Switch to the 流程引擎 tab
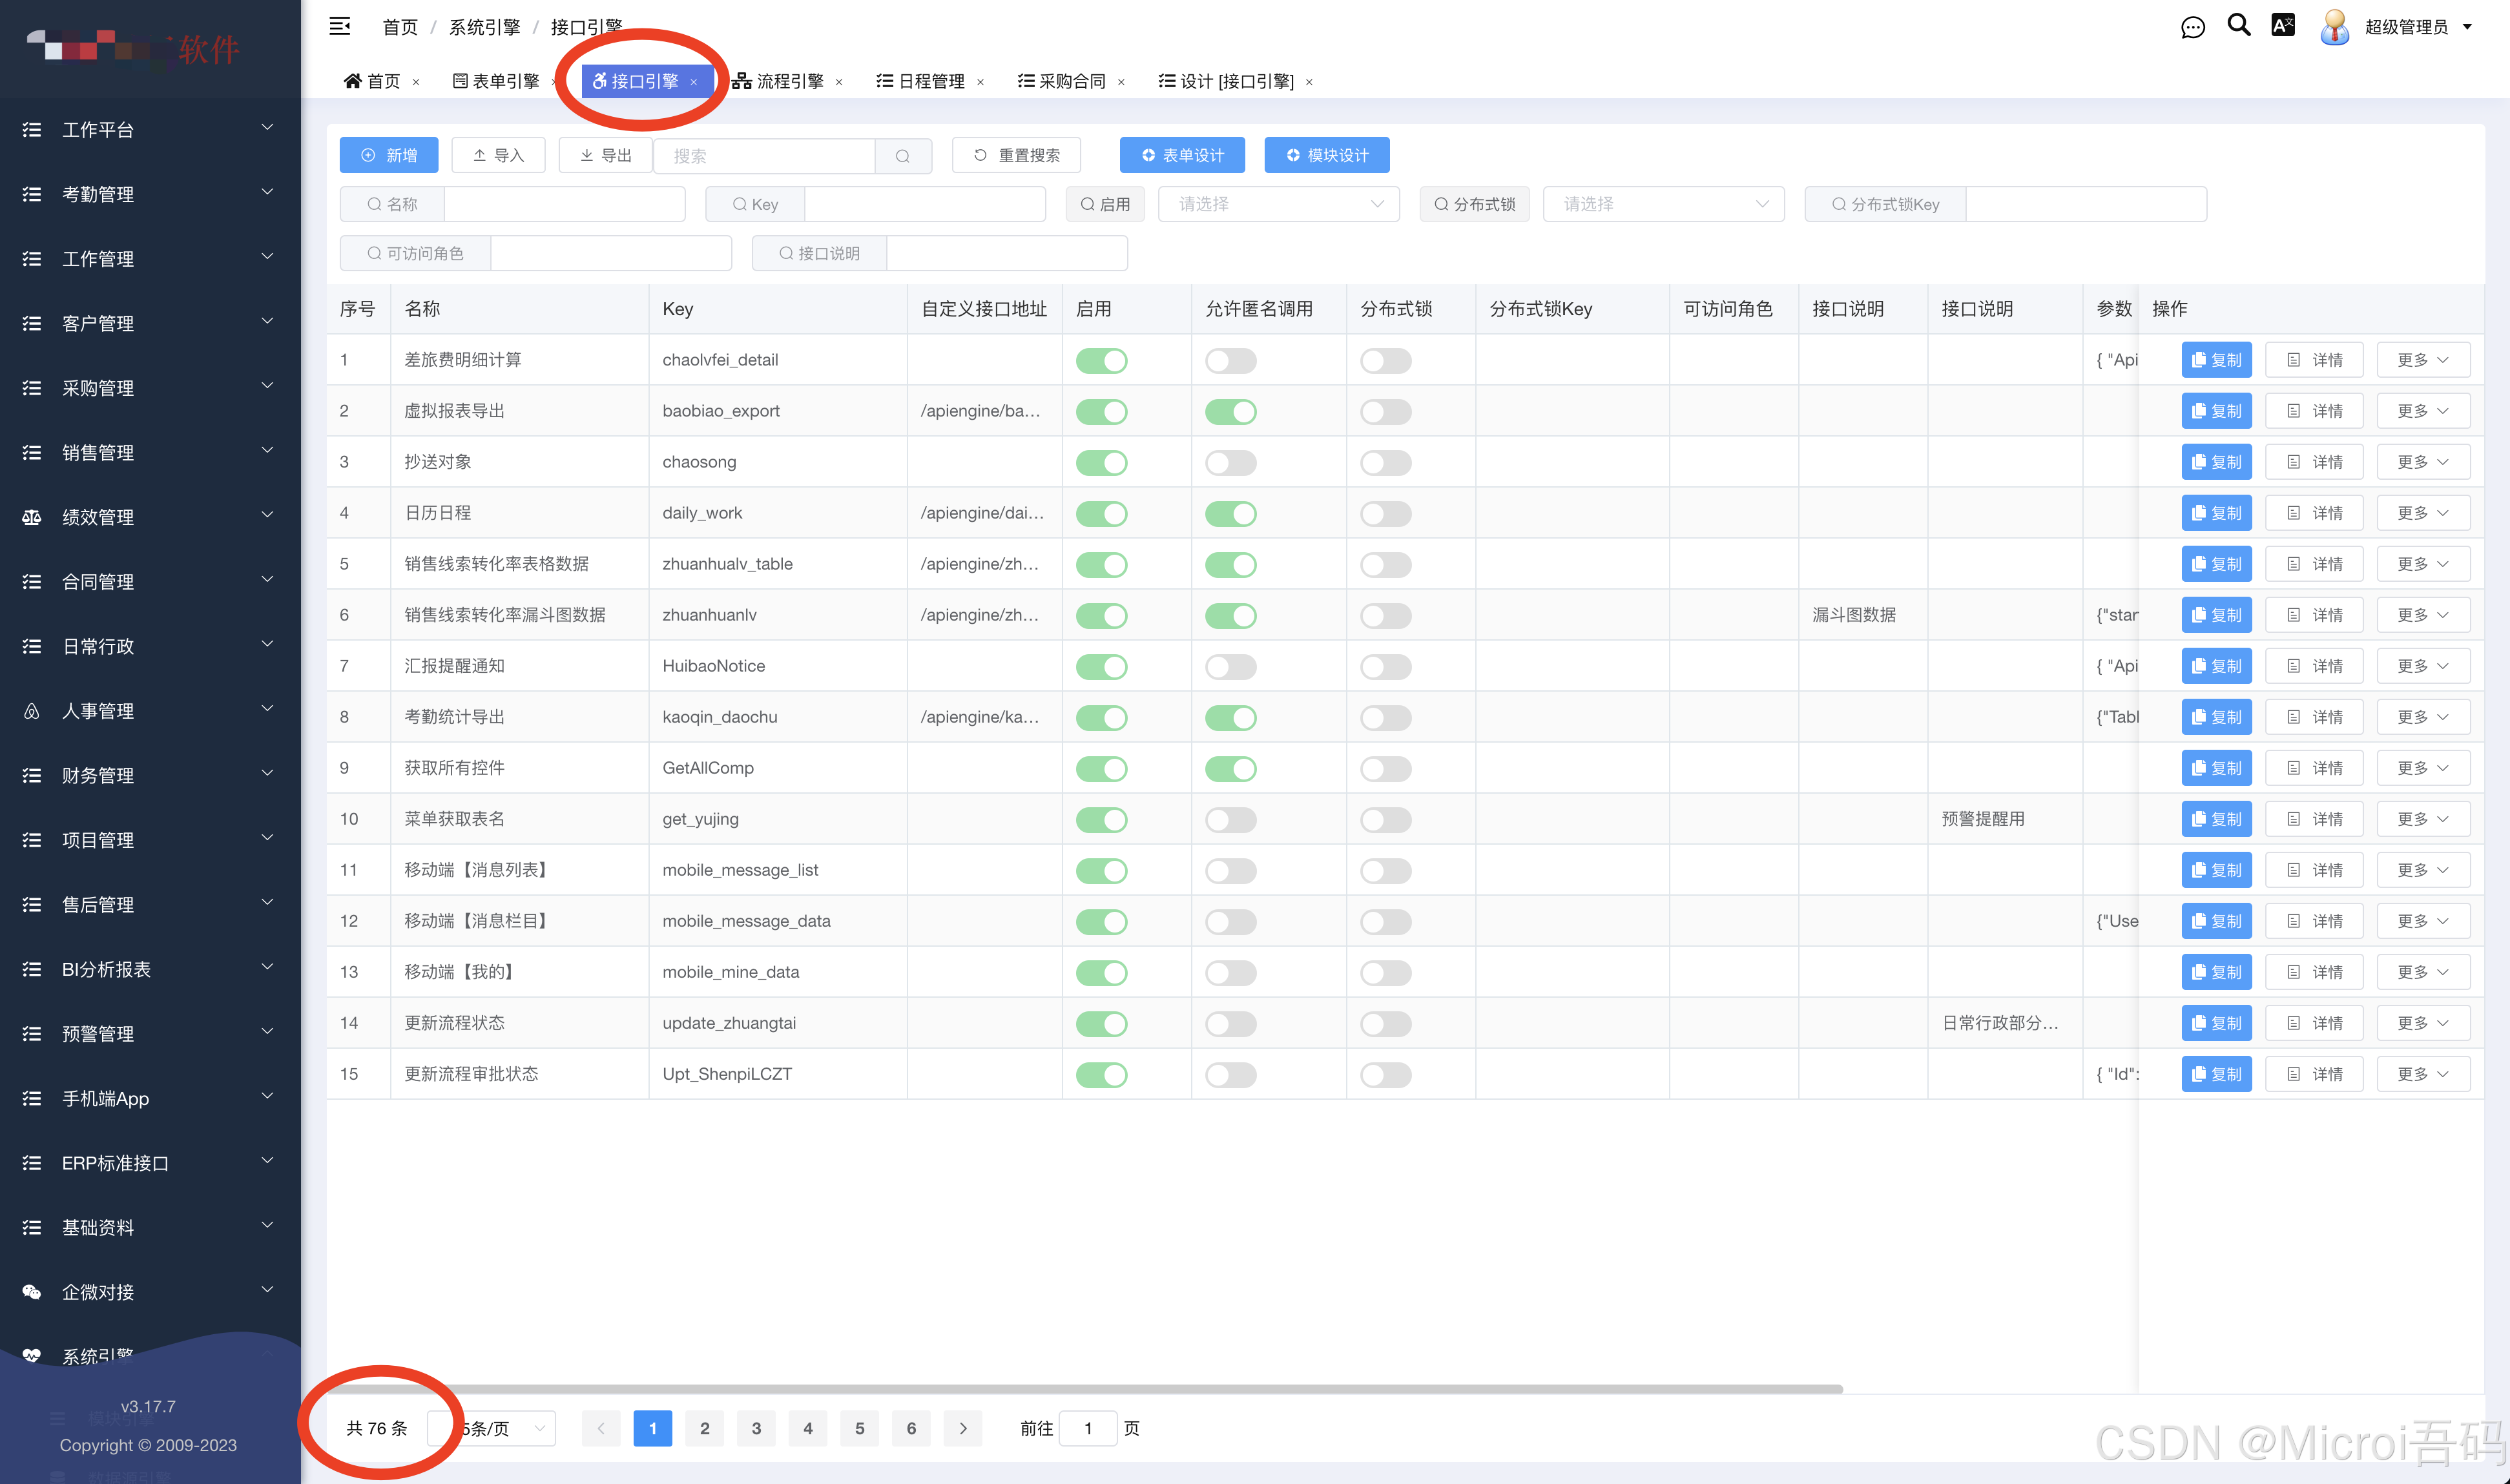 pos(779,82)
